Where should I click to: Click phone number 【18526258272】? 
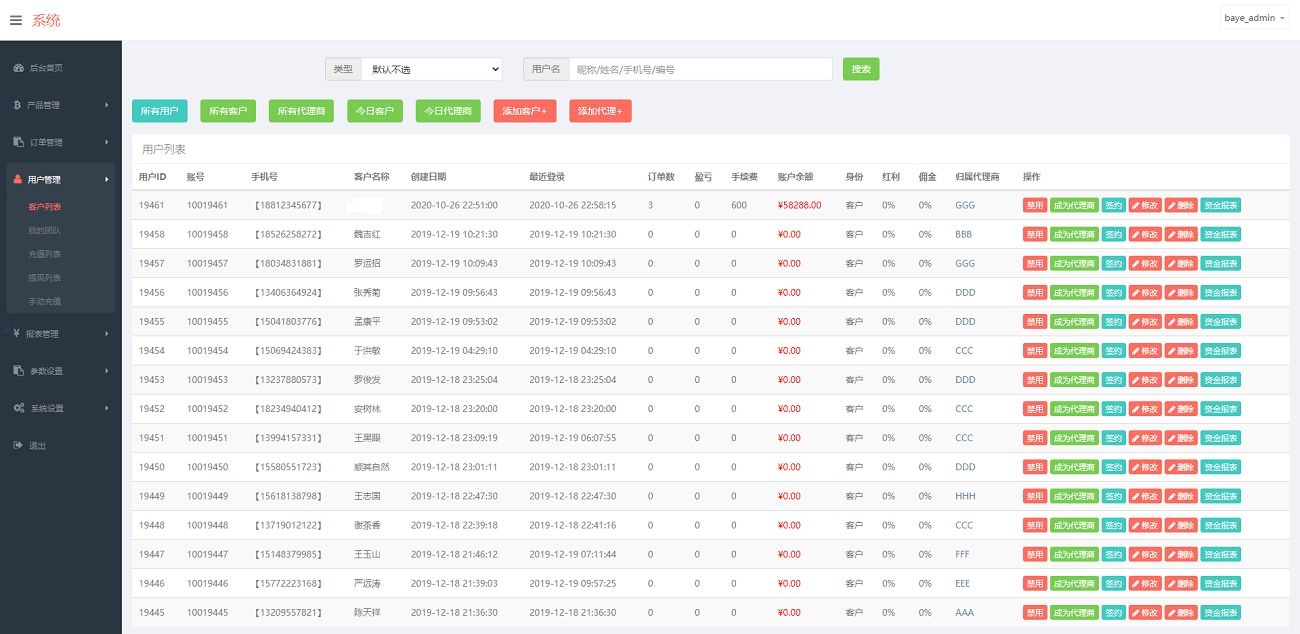288,234
